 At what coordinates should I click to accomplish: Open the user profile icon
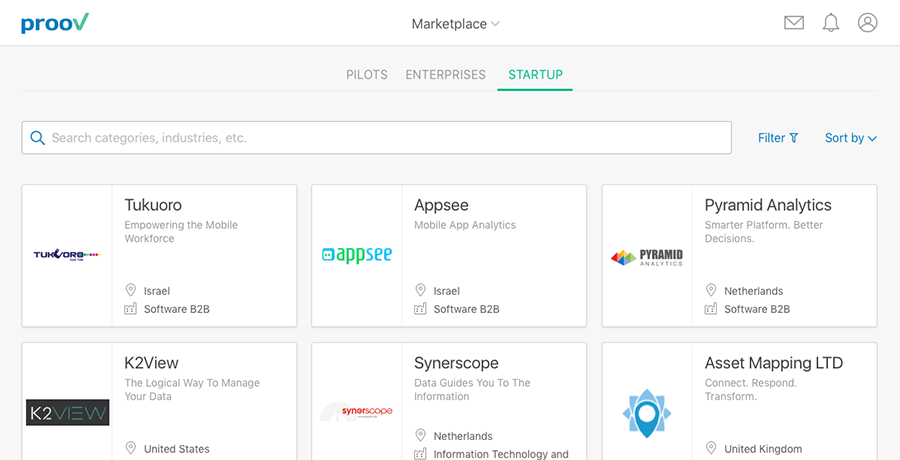pos(867,23)
